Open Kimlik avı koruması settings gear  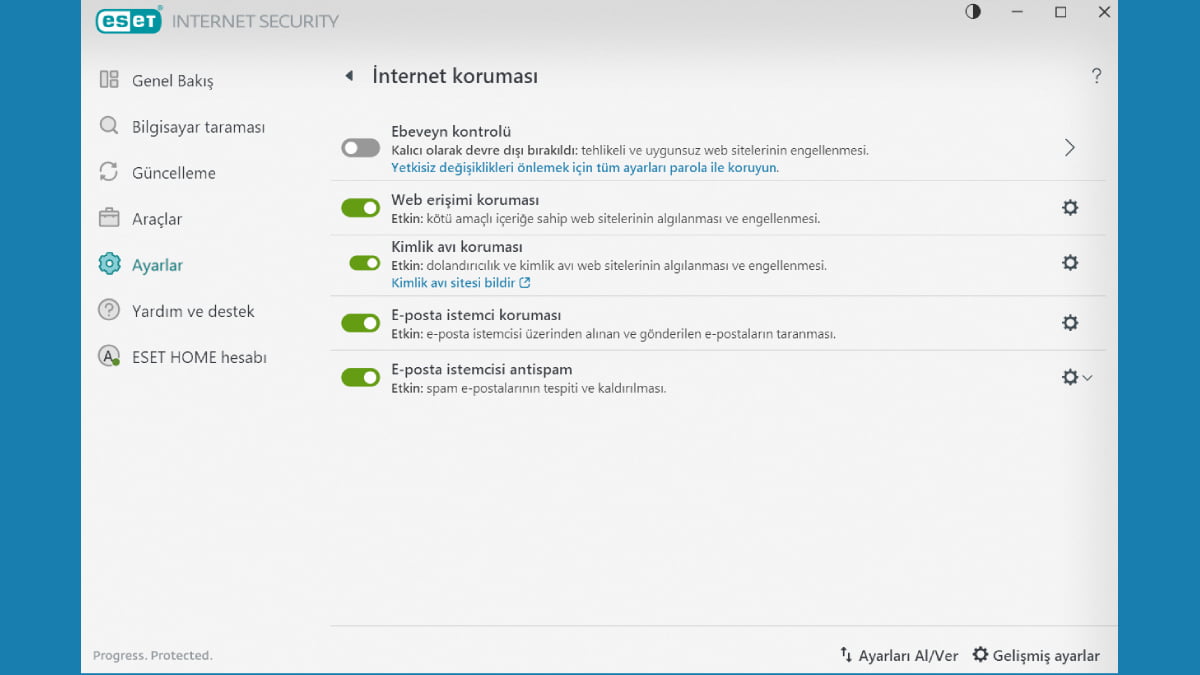click(x=1070, y=262)
